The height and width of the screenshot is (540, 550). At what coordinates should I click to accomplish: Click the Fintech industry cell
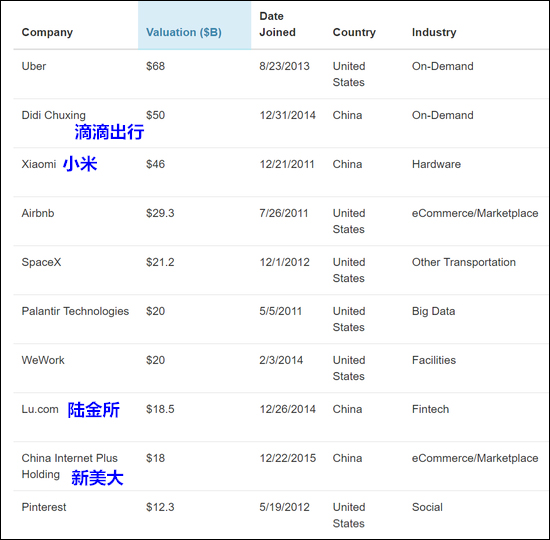click(x=430, y=409)
